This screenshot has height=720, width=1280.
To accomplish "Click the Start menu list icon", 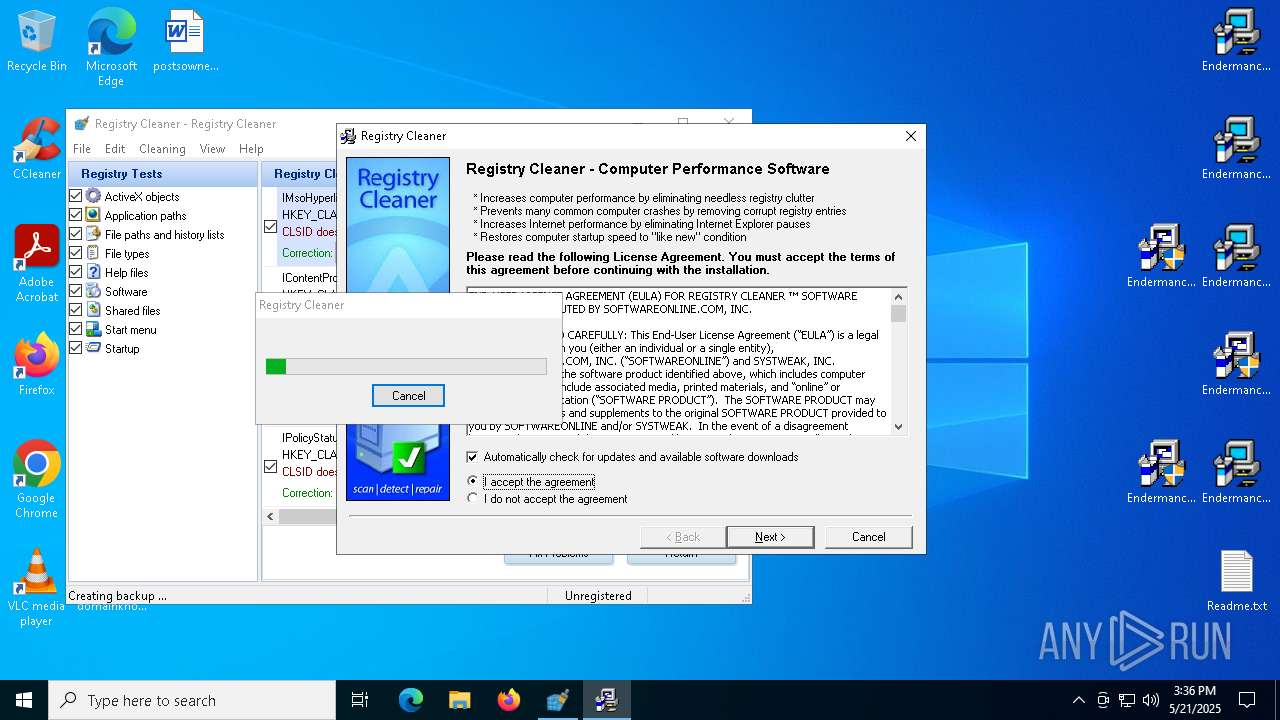I will 93,329.
